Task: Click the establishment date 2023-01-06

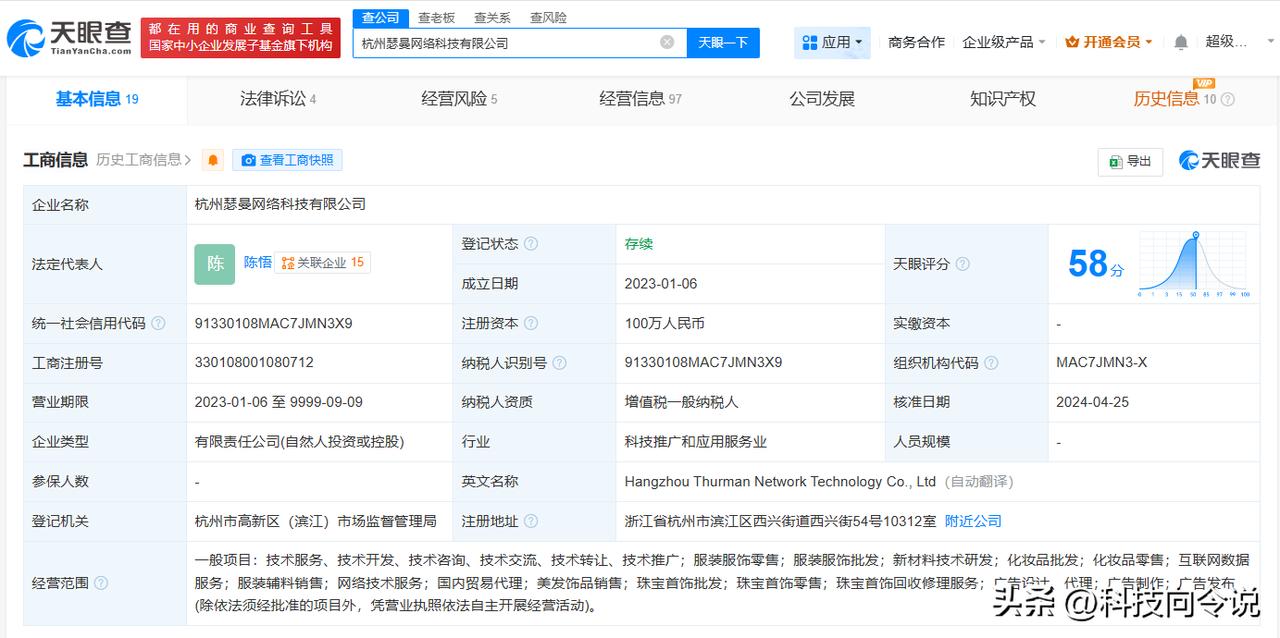Action: pyautogui.click(x=661, y=284)
